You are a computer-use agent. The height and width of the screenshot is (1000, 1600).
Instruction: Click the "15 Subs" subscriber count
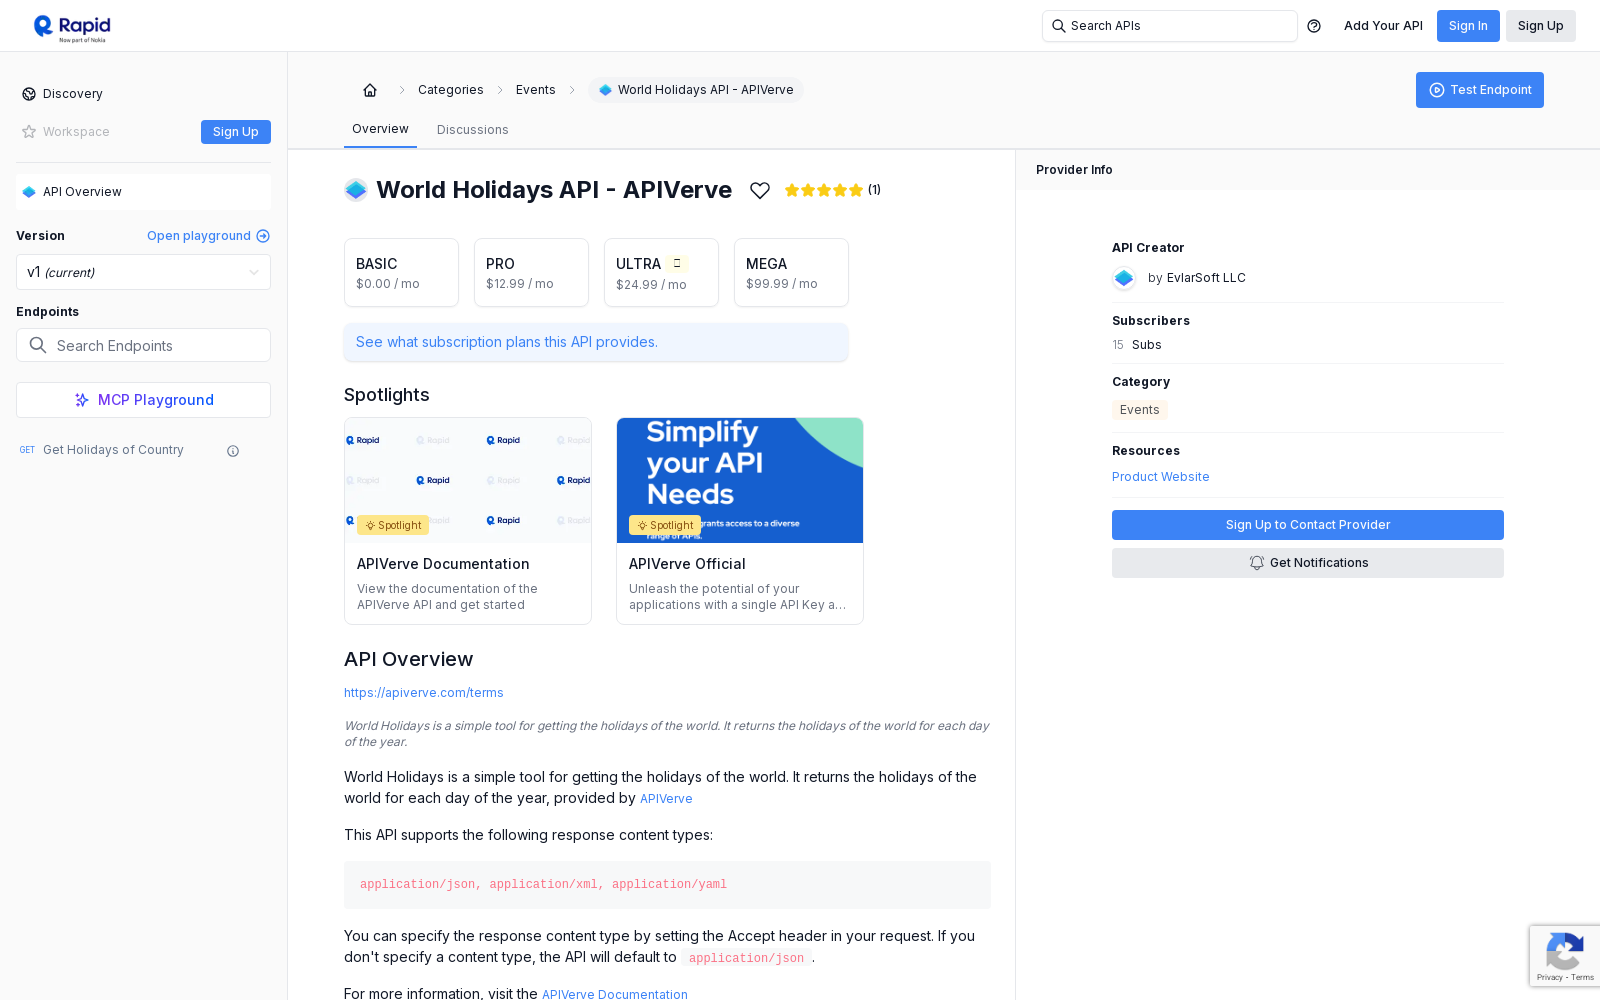click(x=1137, y=345)
